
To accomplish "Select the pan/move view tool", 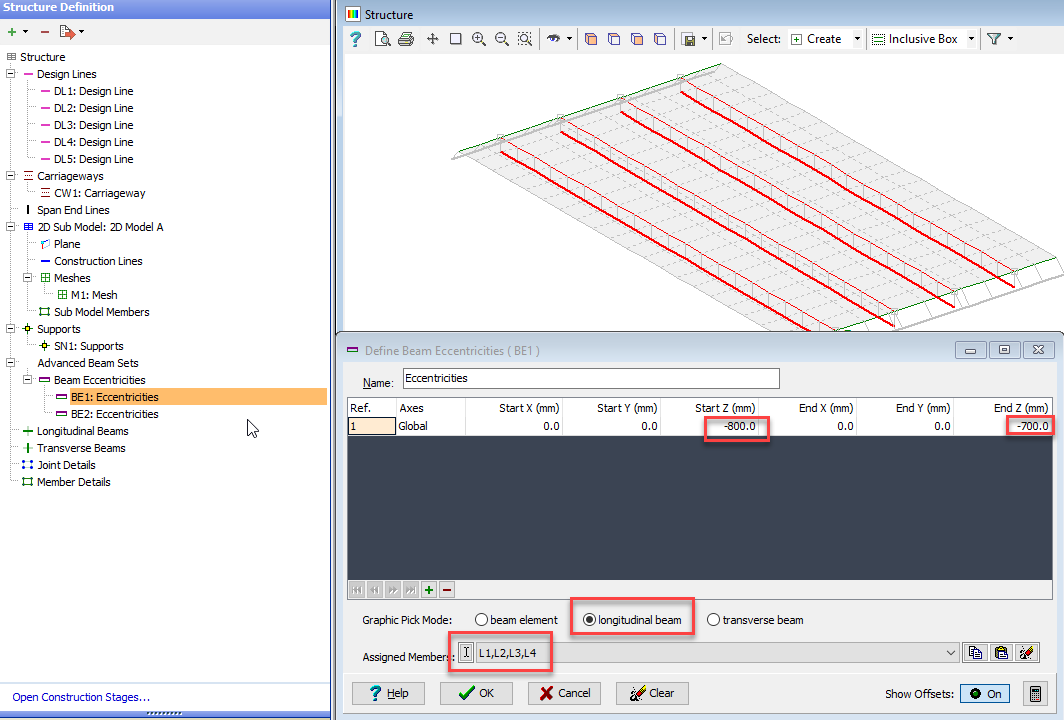I will (433, 38).
